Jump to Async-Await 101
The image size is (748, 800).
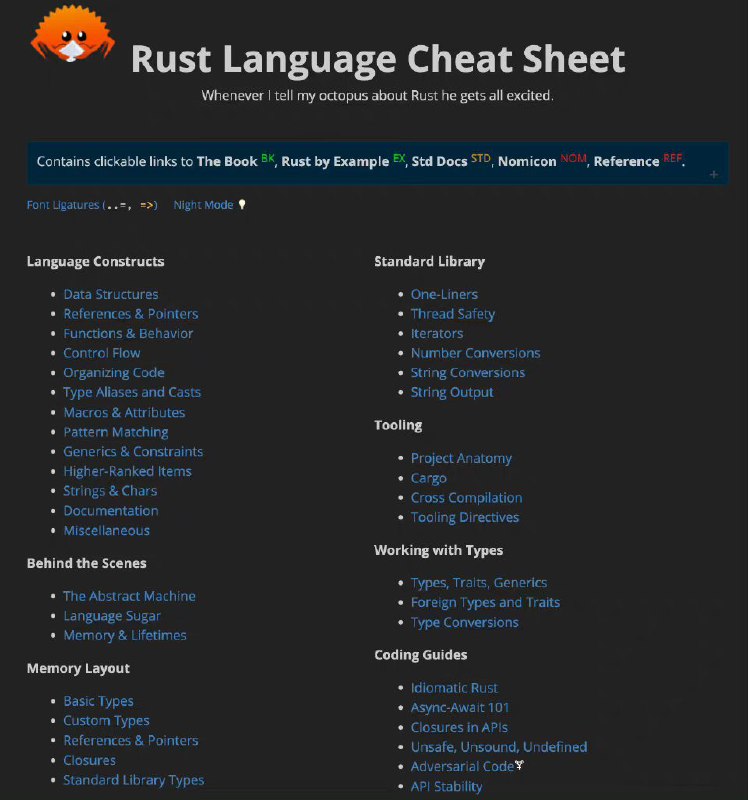[x=460, y=708]
